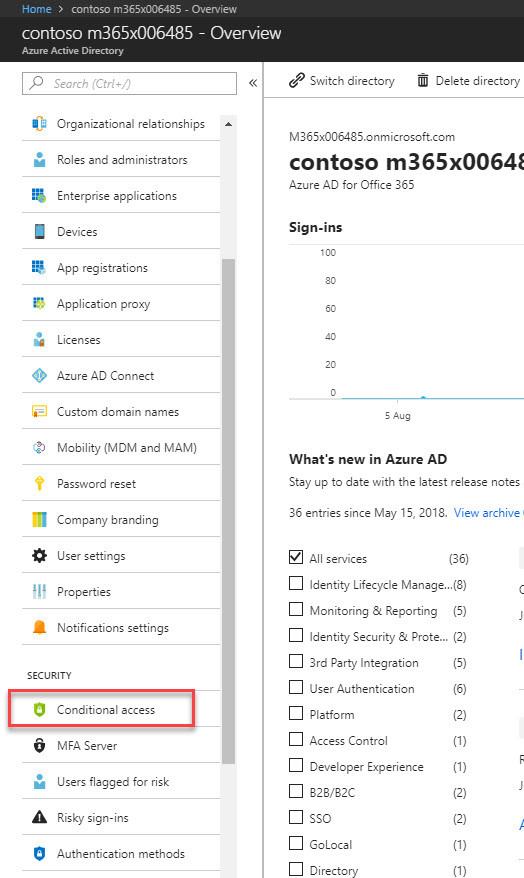
Task: Click the Authentication methods shield icon
Action: pyautogui.click(x=39, y=853)
